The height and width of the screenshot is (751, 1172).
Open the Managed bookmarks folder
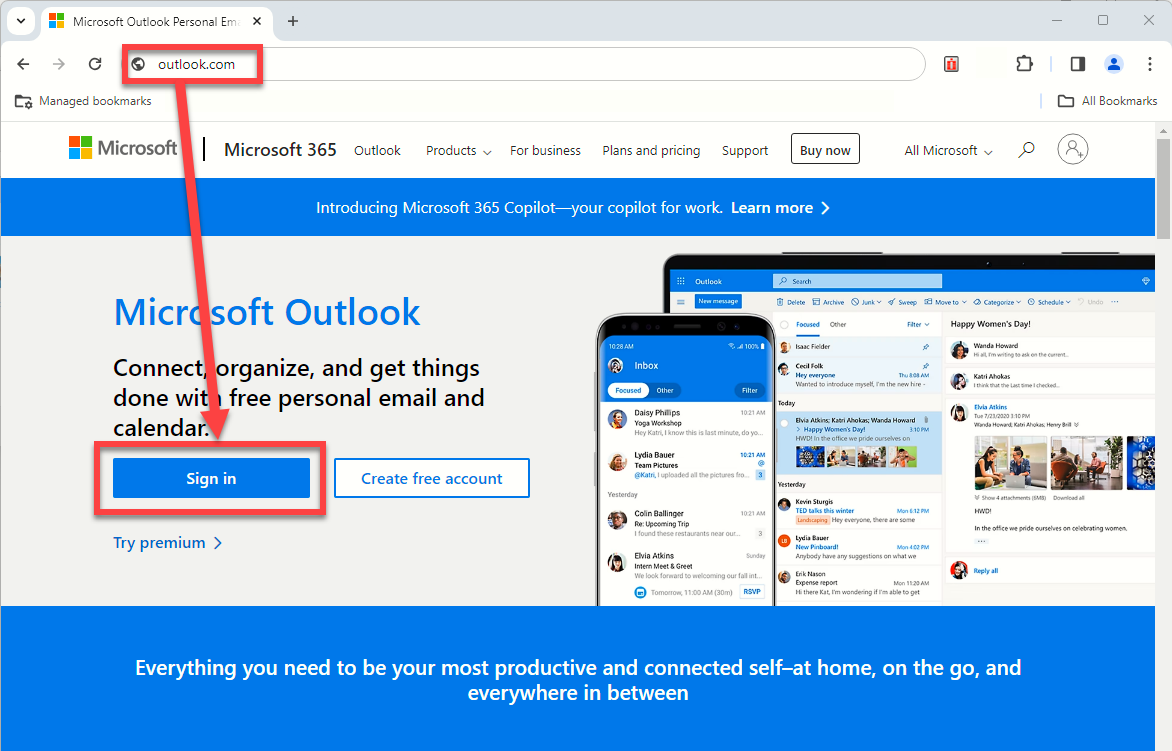pos(83,101)
